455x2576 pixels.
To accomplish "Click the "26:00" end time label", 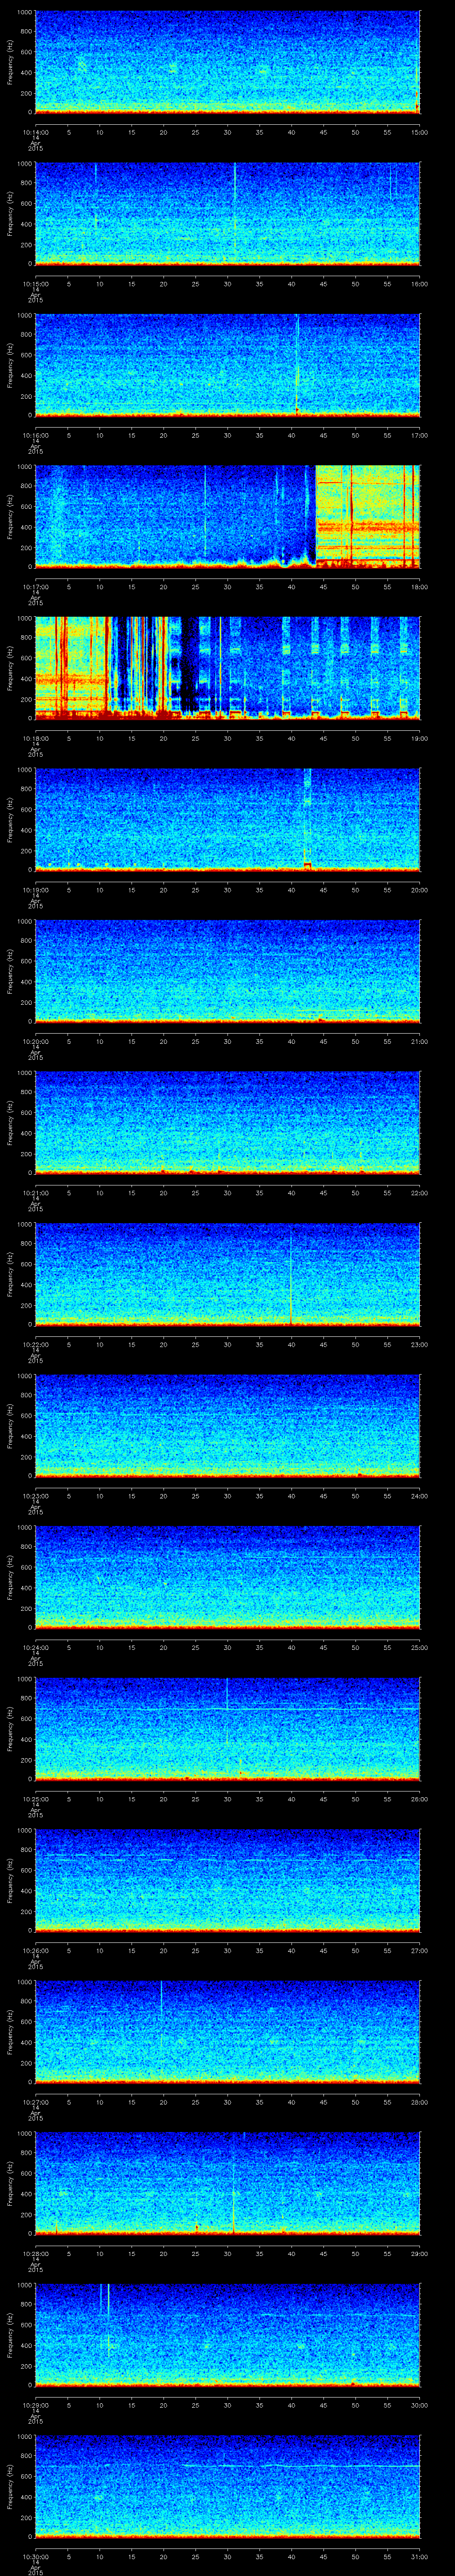I will (x=419, y=1798).
